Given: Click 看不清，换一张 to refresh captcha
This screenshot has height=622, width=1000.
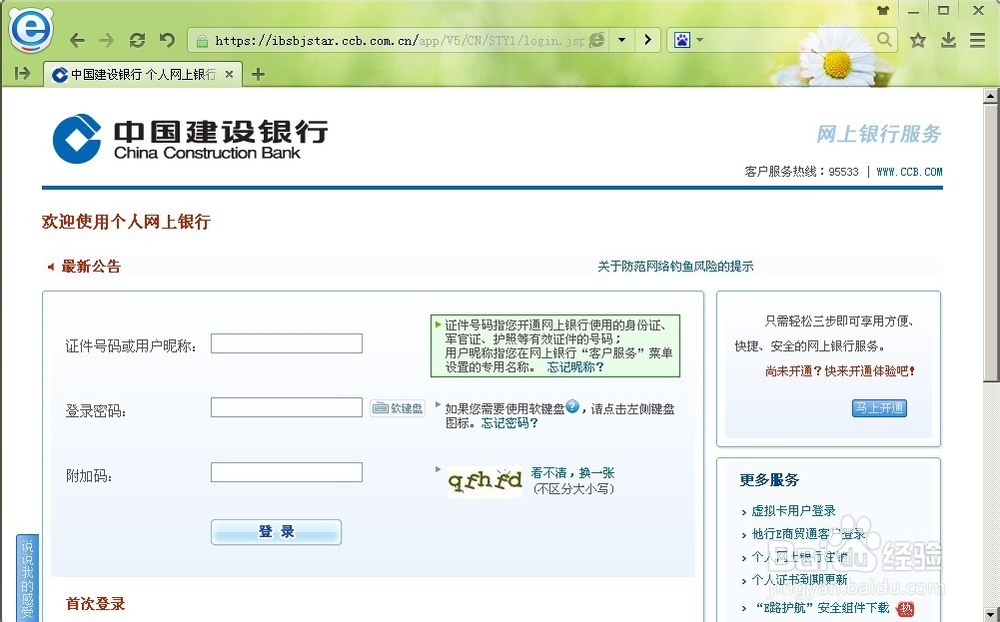Looking at the screenshot, I should pyautogui.click(x=573, y=473).
